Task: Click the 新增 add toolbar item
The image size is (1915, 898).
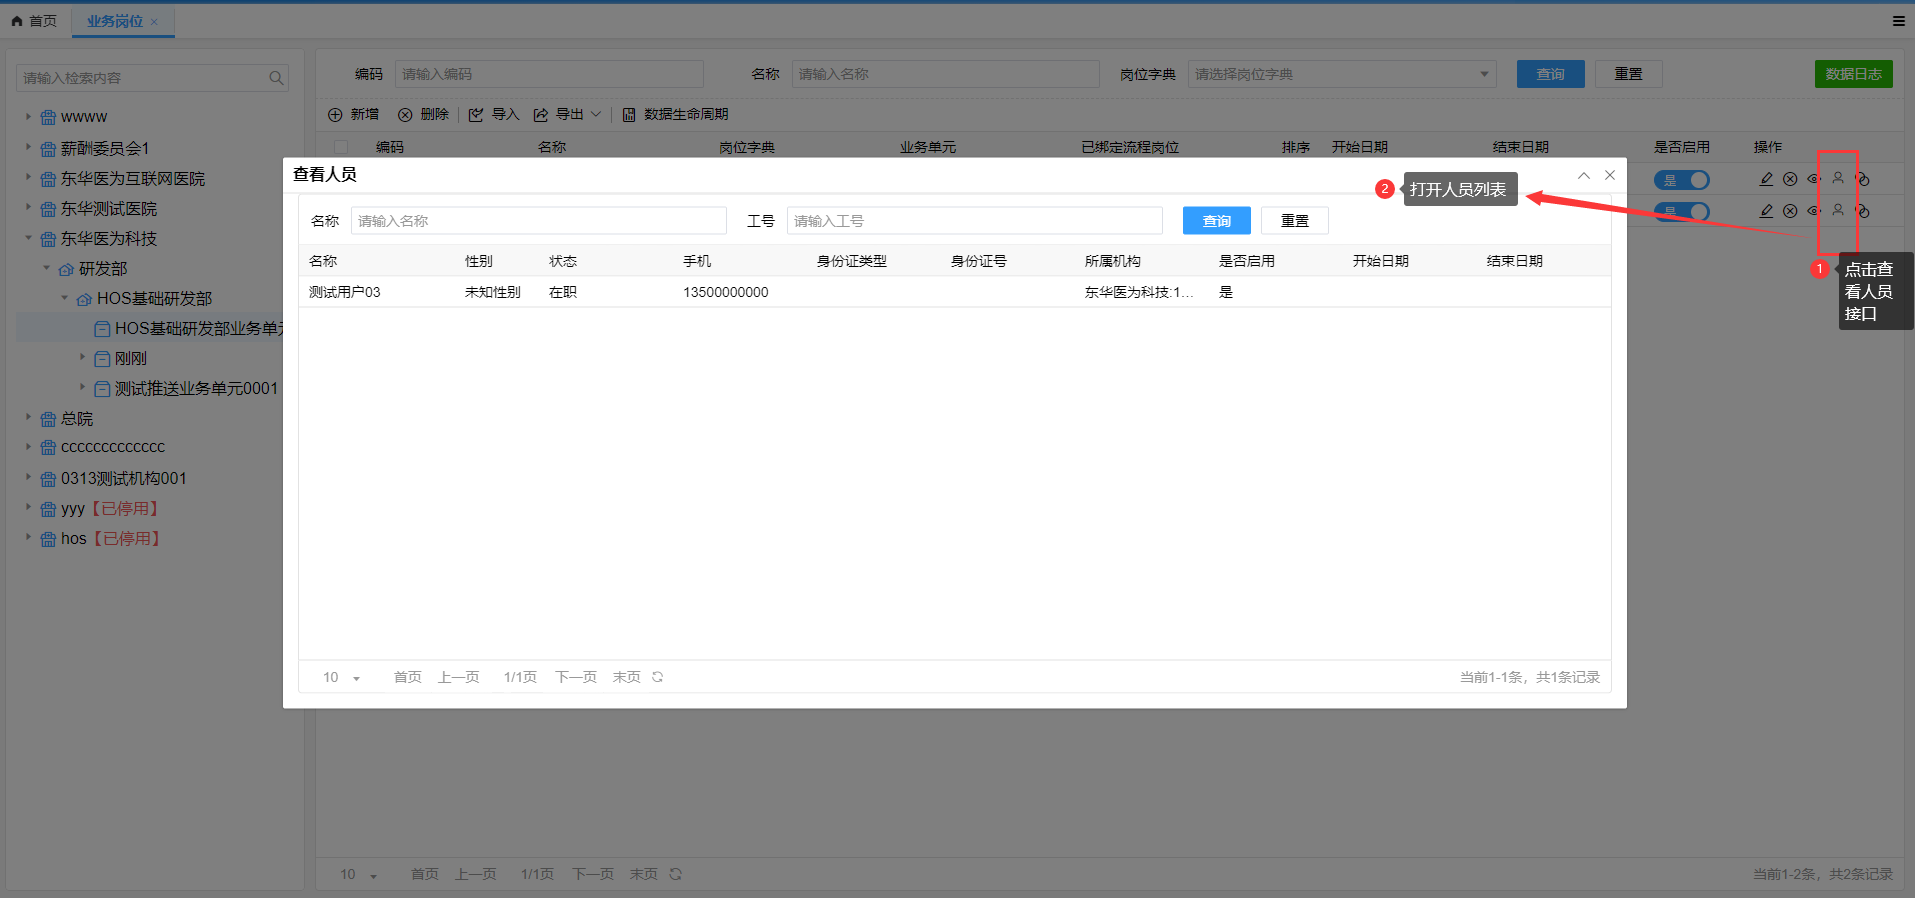Action: [x=353, y=115]
